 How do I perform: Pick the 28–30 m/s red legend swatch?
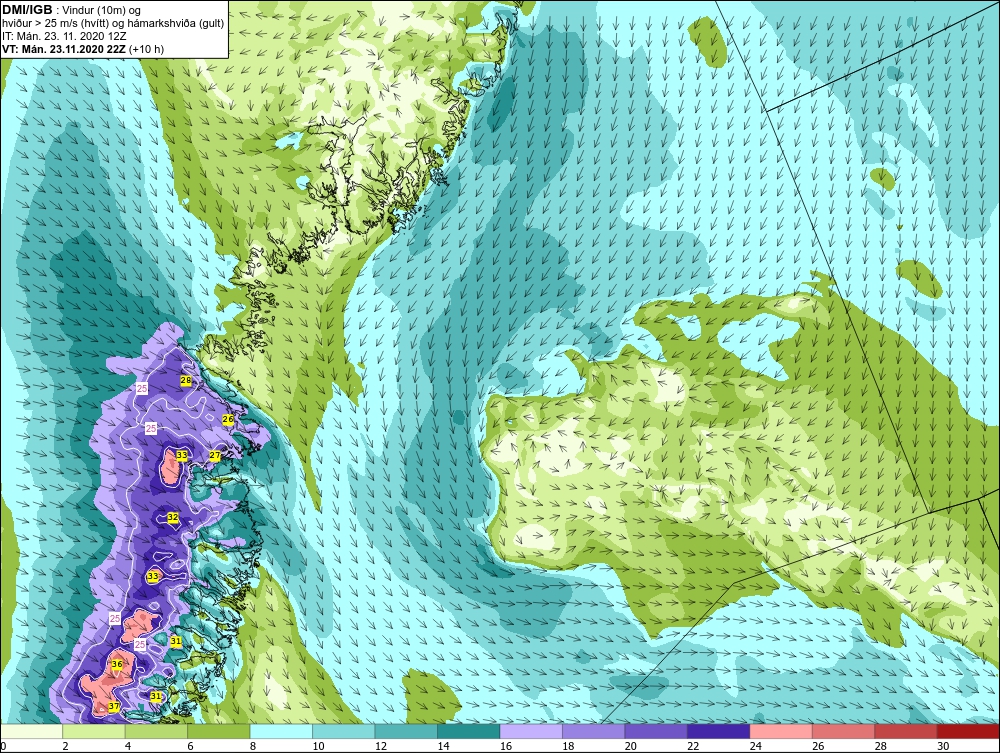(906, 731)
